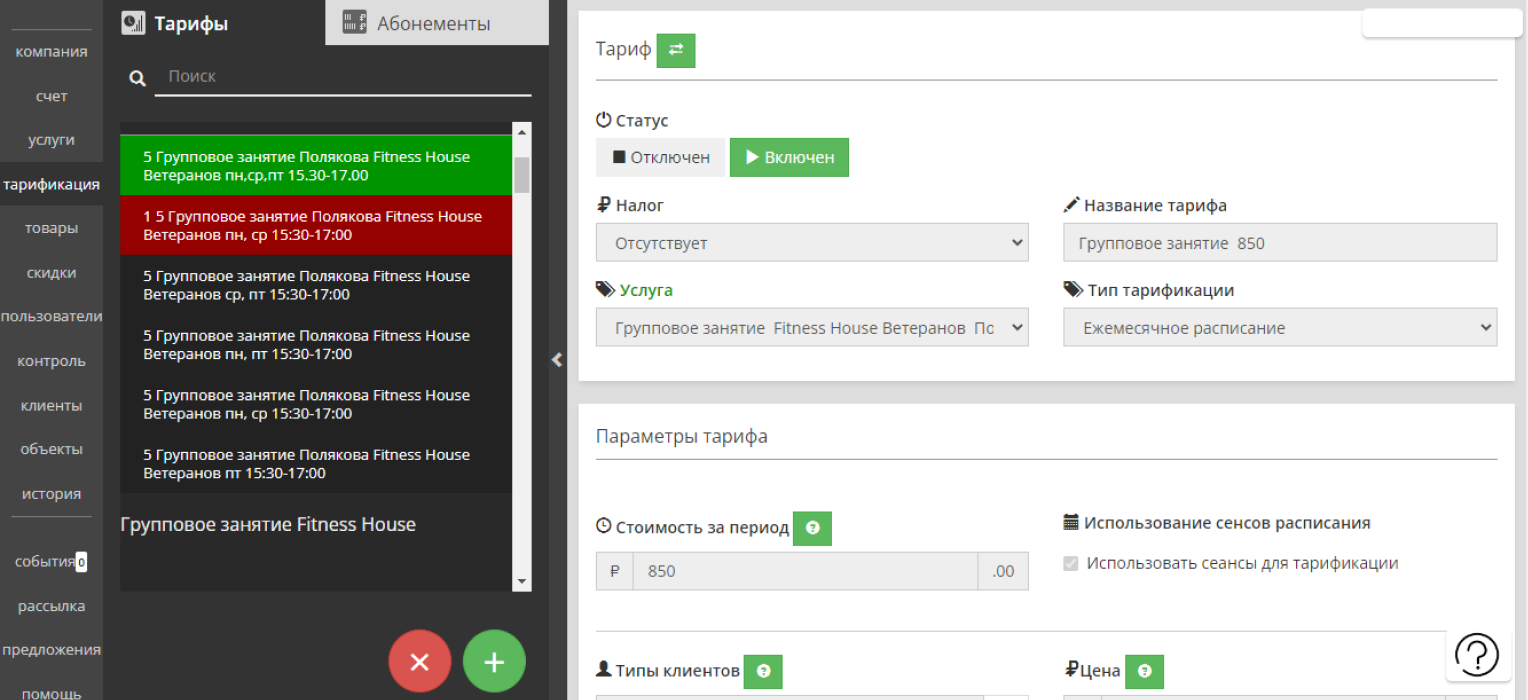Open the Налог dropdown
Viewport: 1528px width, 700px height.
click(x=812, y=243)
